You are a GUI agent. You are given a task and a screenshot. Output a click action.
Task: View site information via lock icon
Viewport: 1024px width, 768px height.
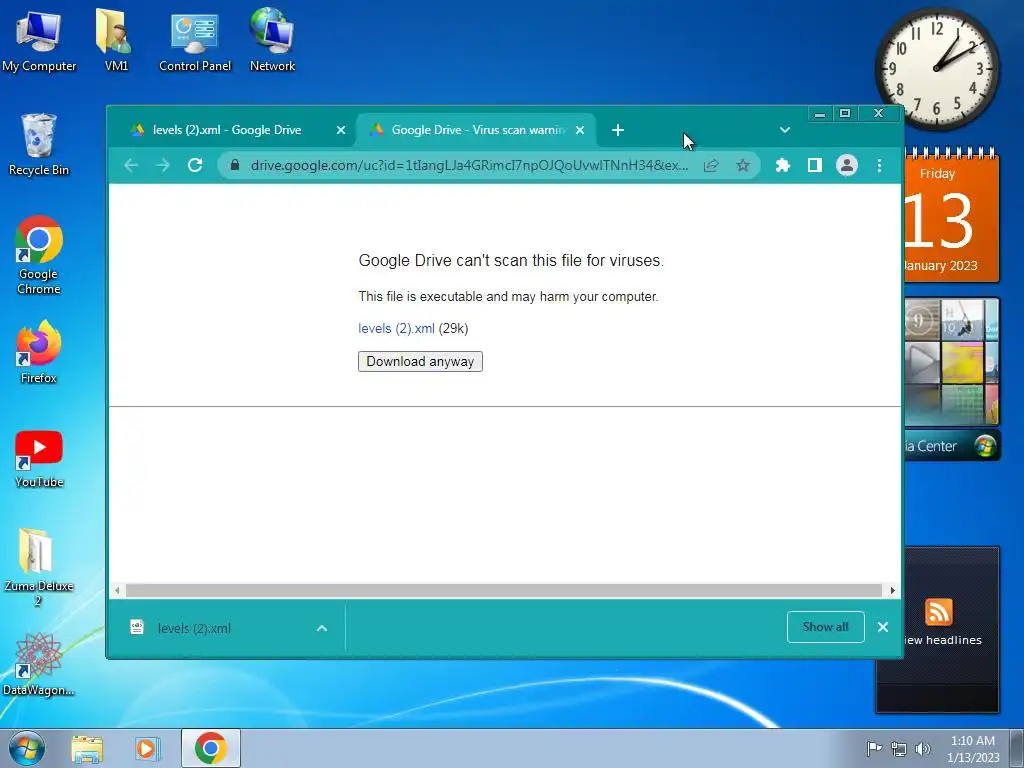tap(235, 165)
